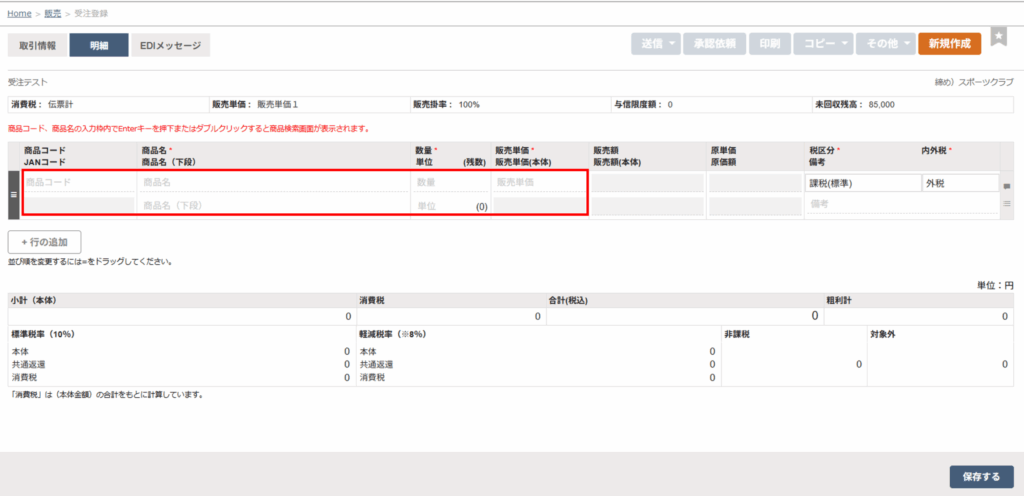
Task: Click the 承認依頼 button
Action: (714, 44)
